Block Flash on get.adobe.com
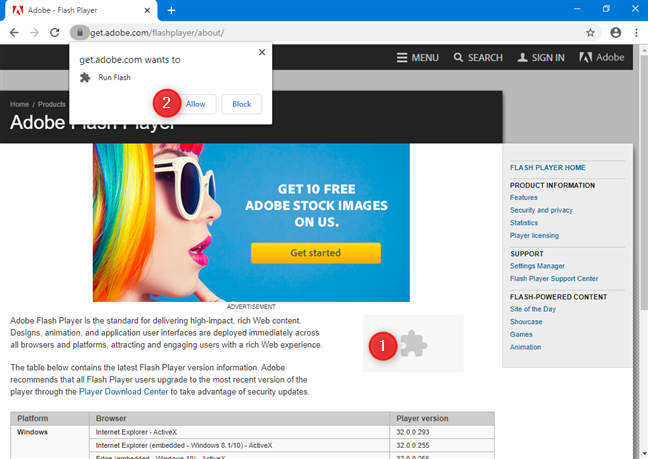648x459 pixels. [x=241, y=104]
